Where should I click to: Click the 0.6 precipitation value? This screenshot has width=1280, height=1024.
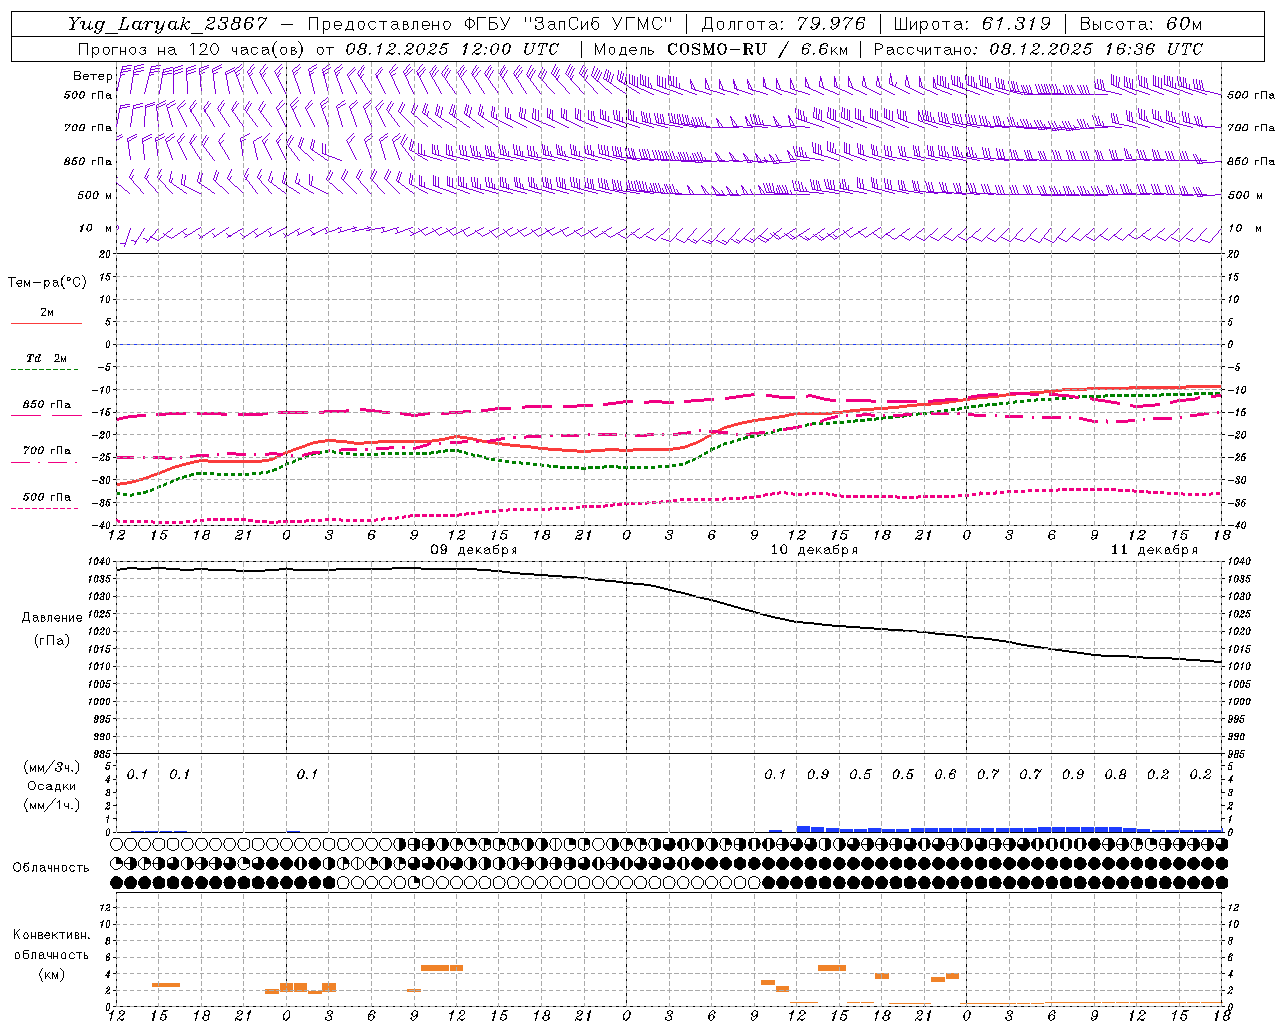[x=945, y=774]
